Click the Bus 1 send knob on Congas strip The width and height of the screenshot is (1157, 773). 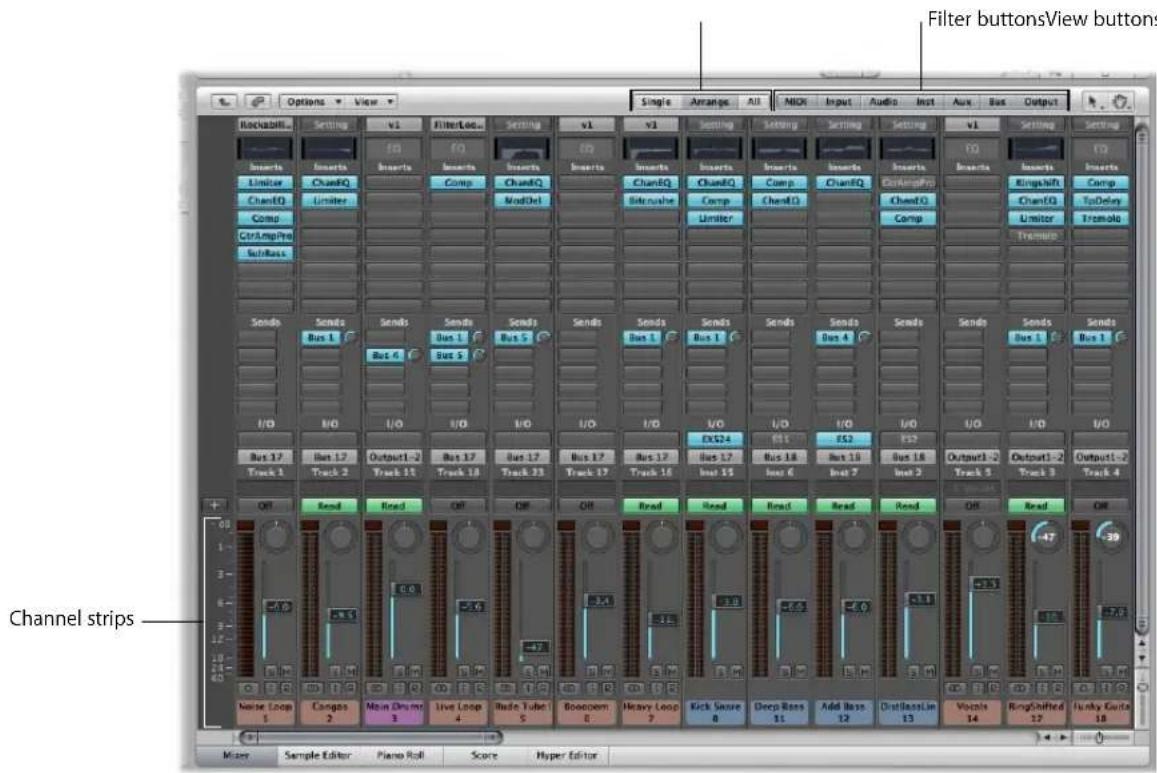click(x=351, y=337)
